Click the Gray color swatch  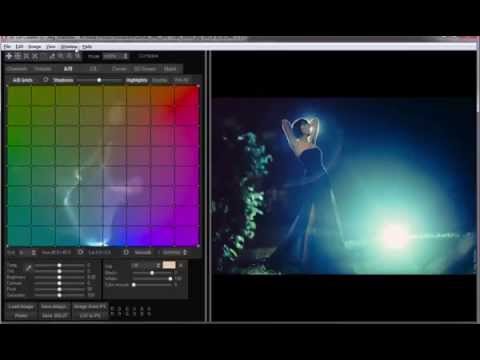pos(169,265)
